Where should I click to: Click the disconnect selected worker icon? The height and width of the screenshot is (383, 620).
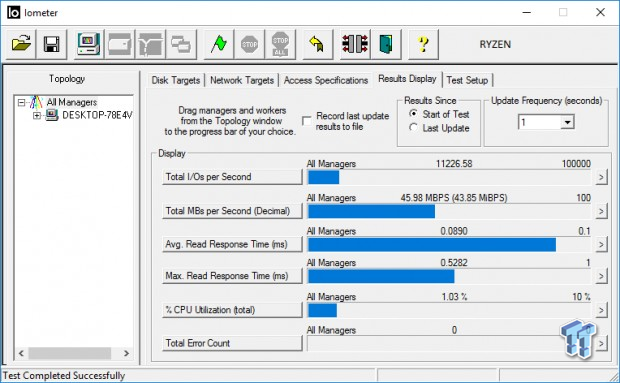pos(355,44)
